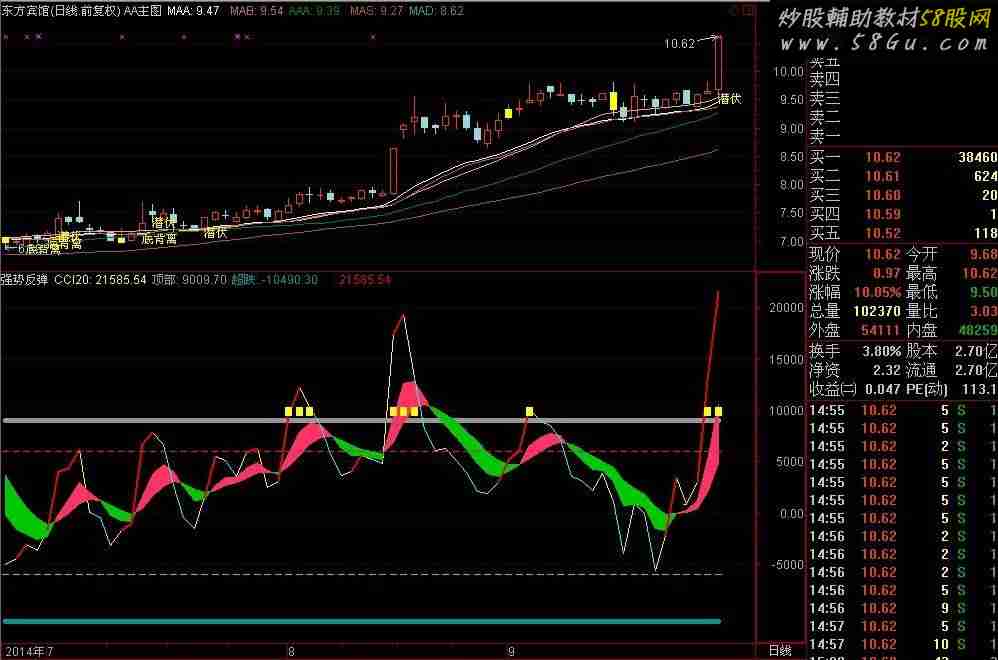Click the gray 顶部 threshold line
998x660 pixels.
(x=362, y=421)
